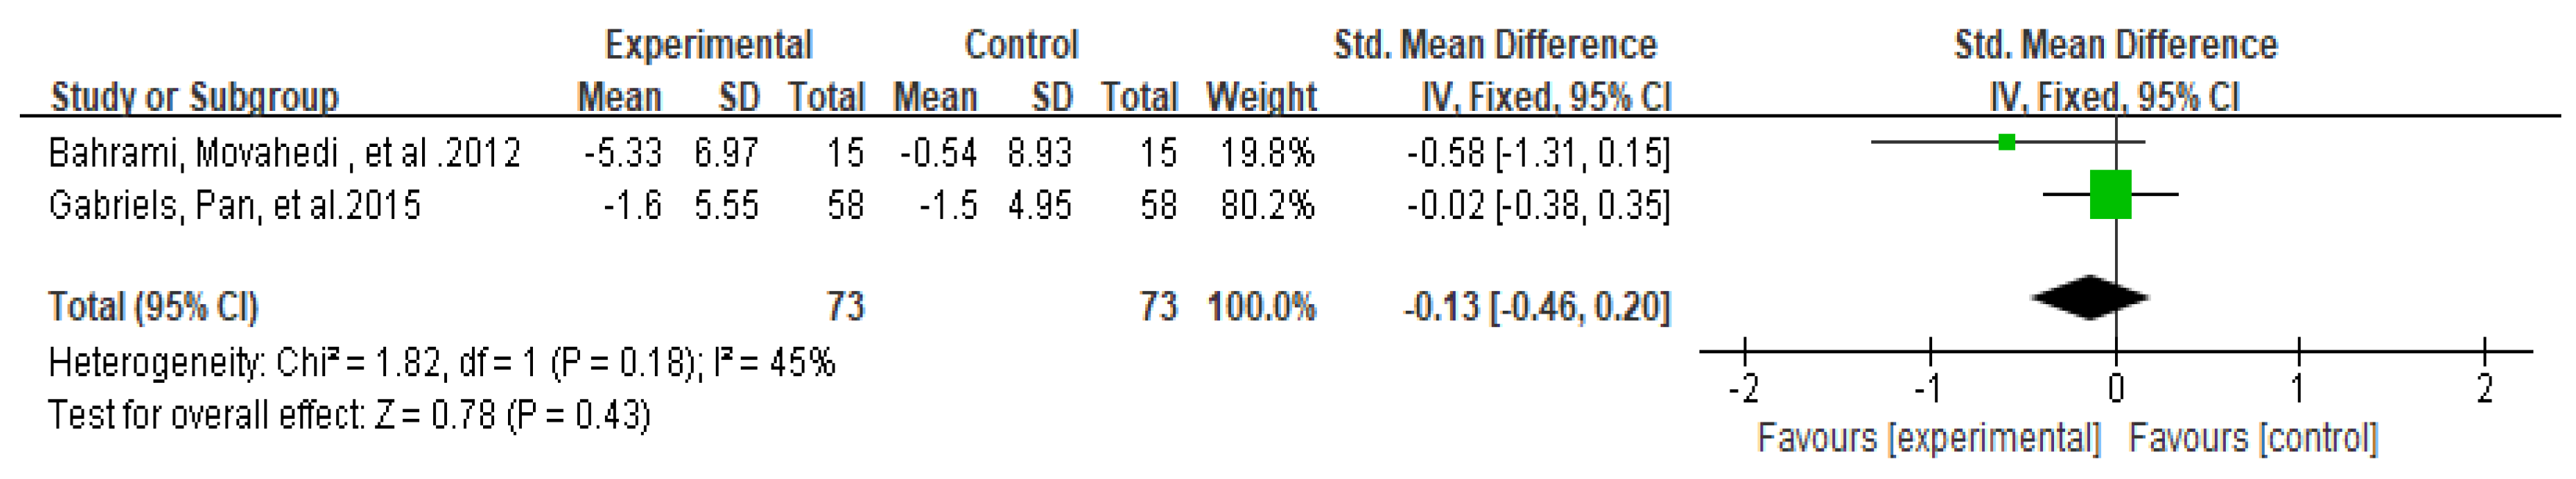The width and height of the screenshot is (2576, 479).
Task: Click the Total (95% CI) row label
Action: 153,306
